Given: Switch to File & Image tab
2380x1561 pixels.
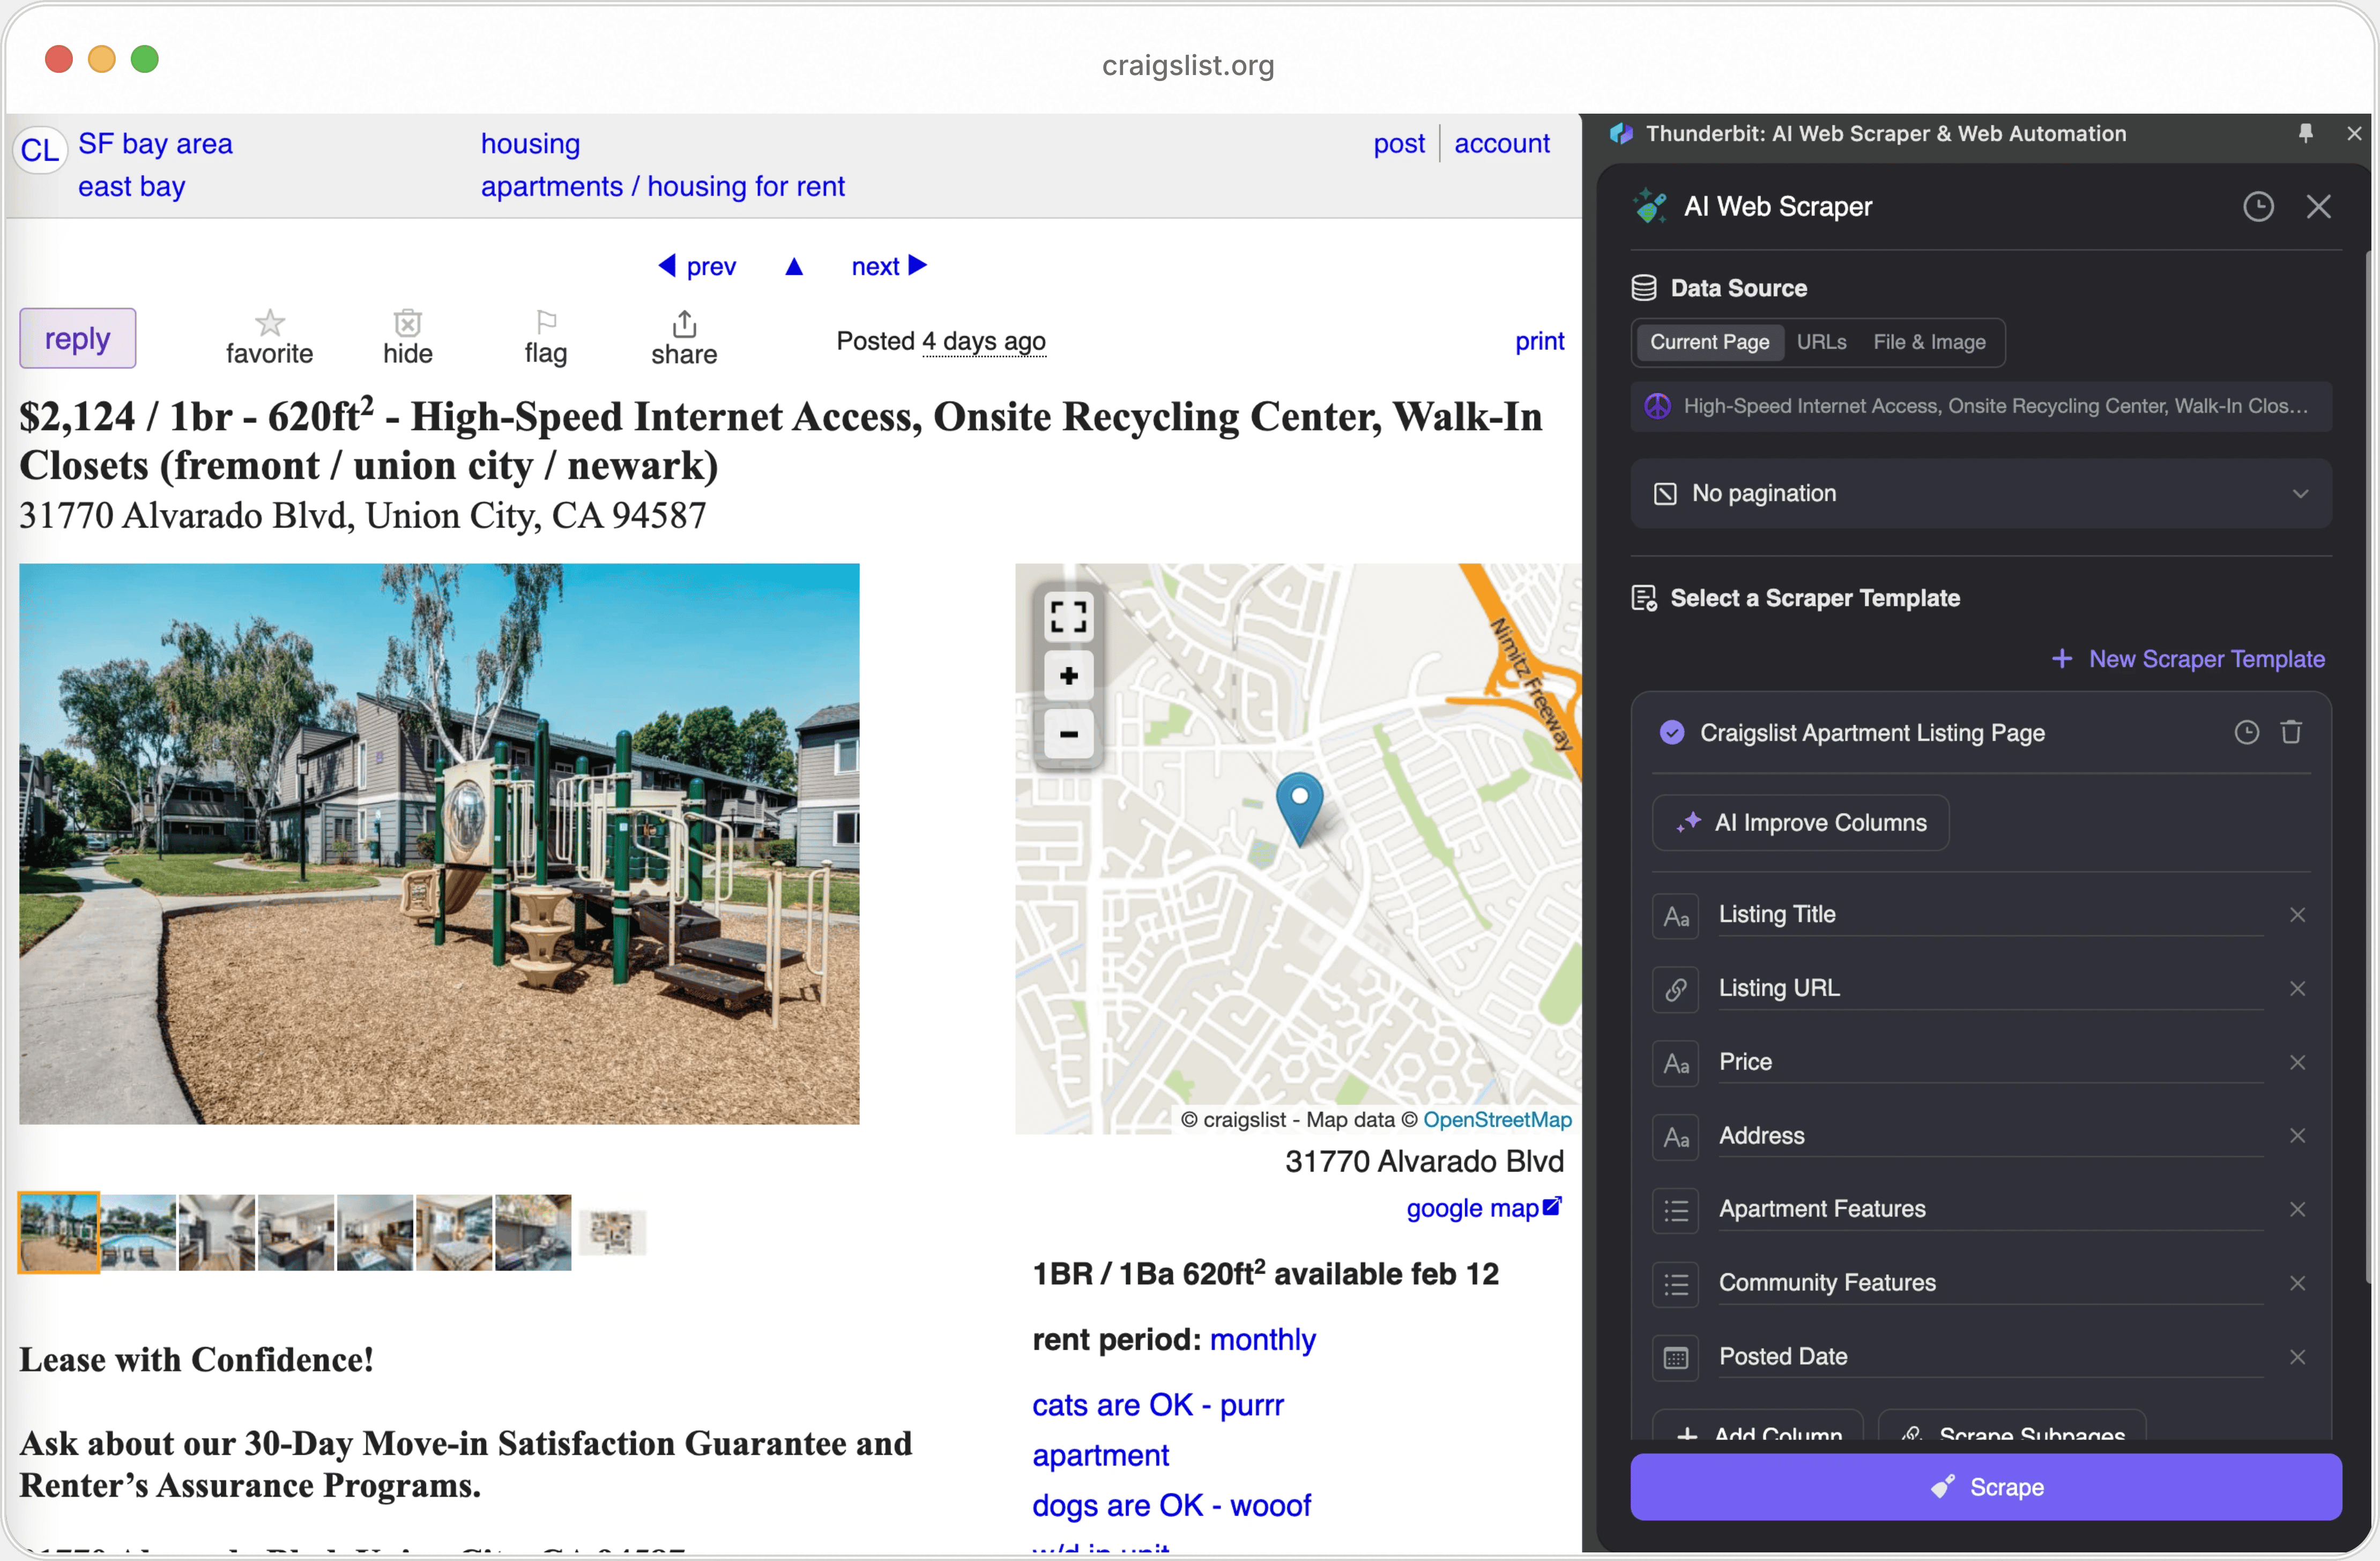Looking at the screenshot, I should [1929, 342].
